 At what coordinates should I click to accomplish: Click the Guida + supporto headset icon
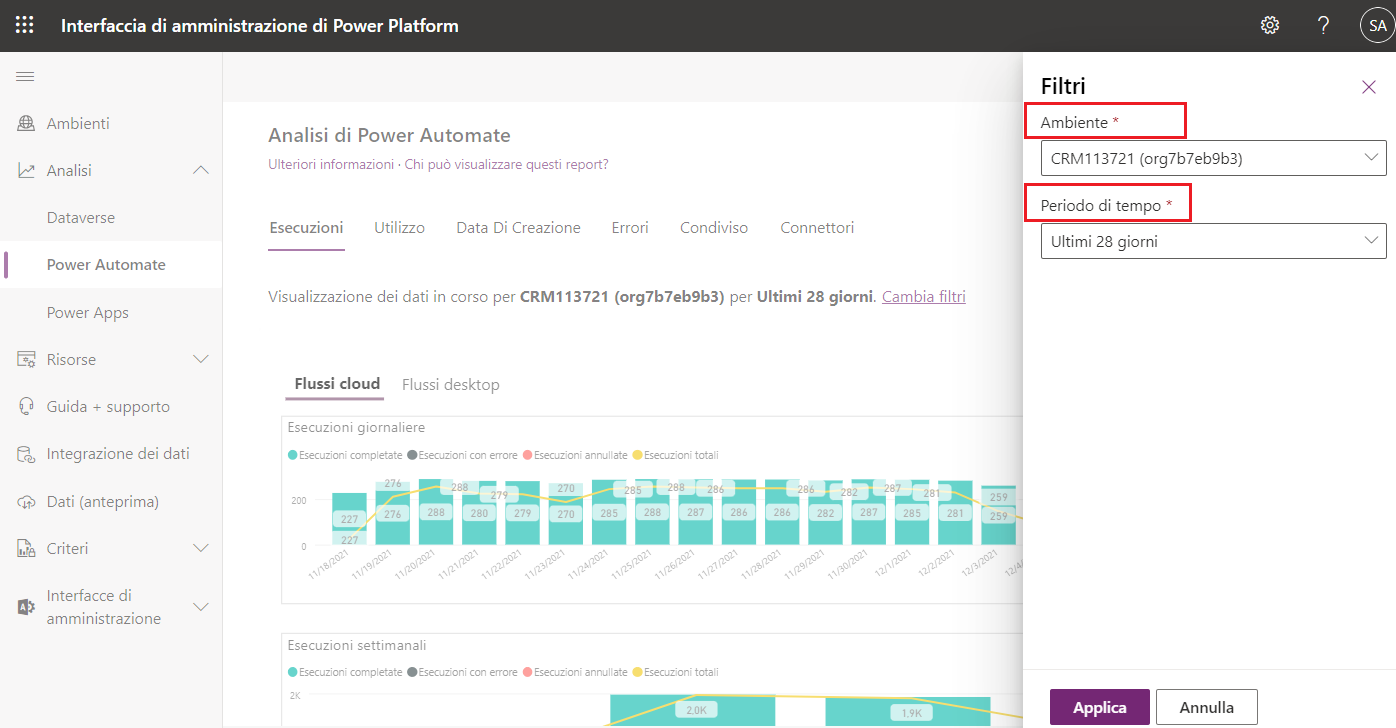tap(26, 407)
